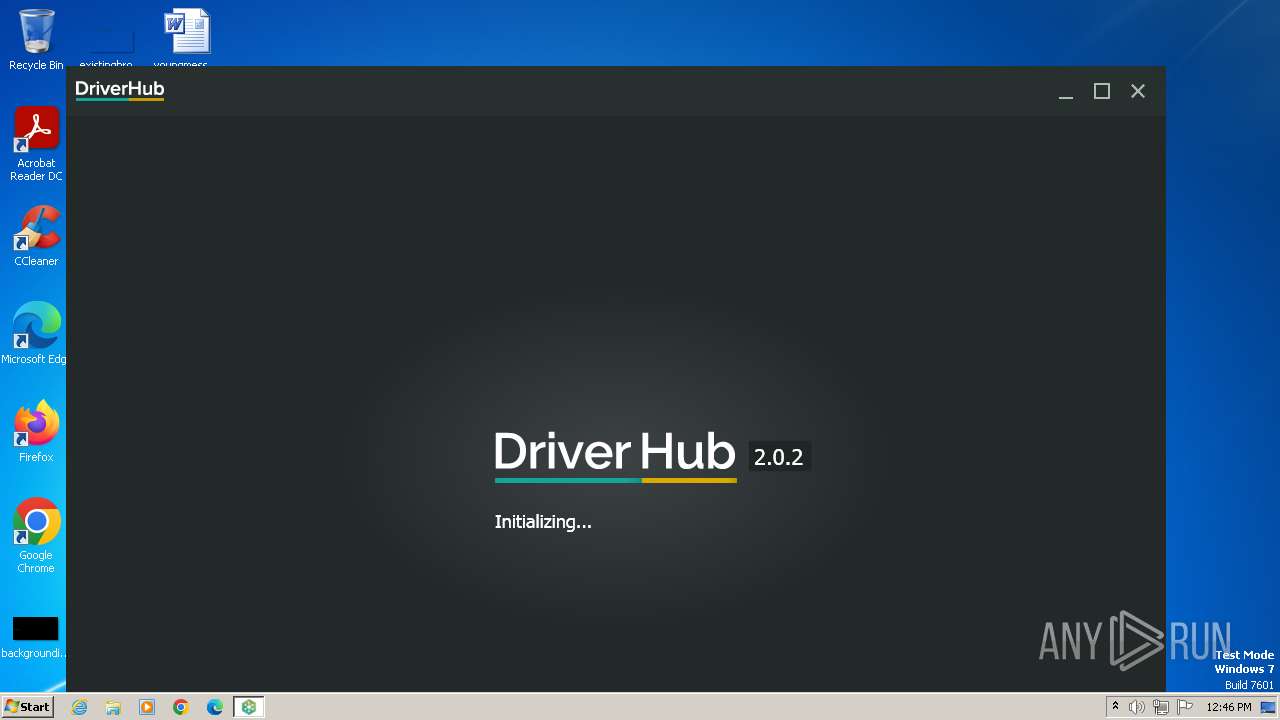The height and width of the screenshot is (720, 1280).
Task: Minimize the DriverHub window
Action: click(x=1066, y=91)
